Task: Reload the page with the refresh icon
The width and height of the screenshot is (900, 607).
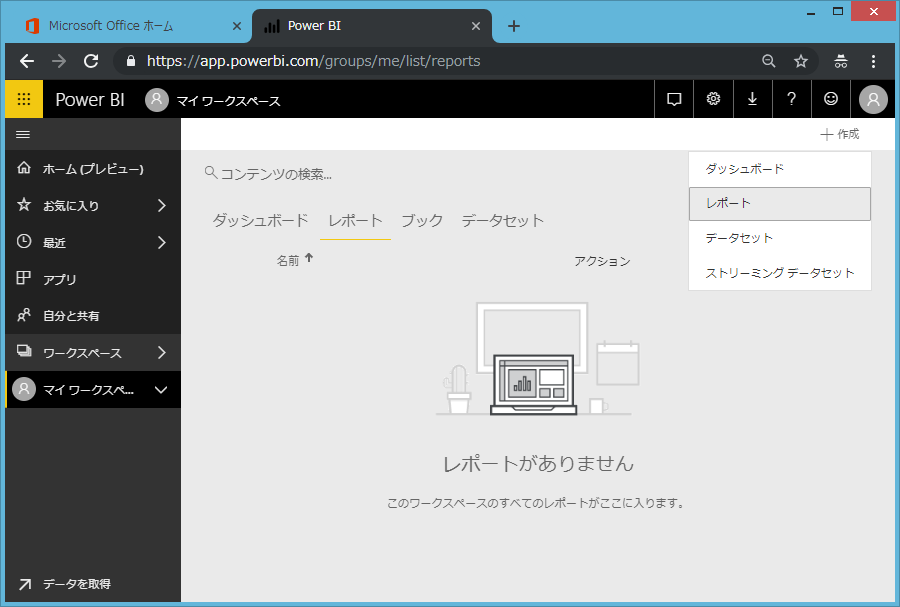Action: (x=91, y=61)
